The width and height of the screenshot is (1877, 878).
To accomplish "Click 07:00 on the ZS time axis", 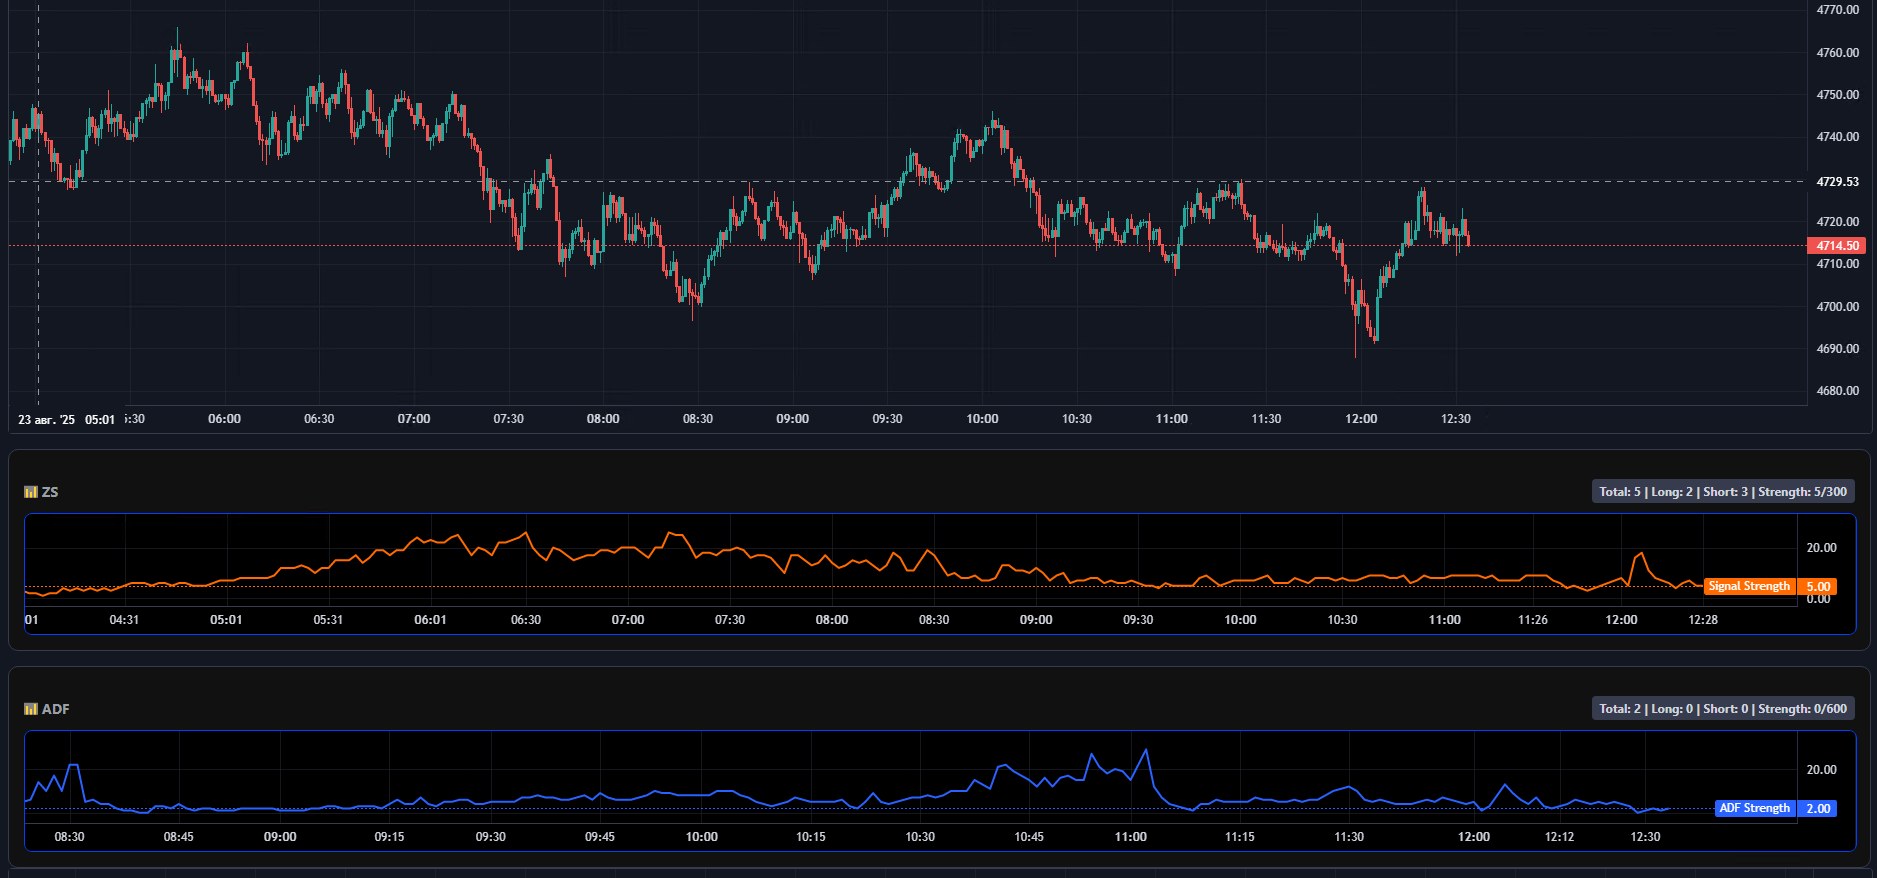I will click(628, 620).
